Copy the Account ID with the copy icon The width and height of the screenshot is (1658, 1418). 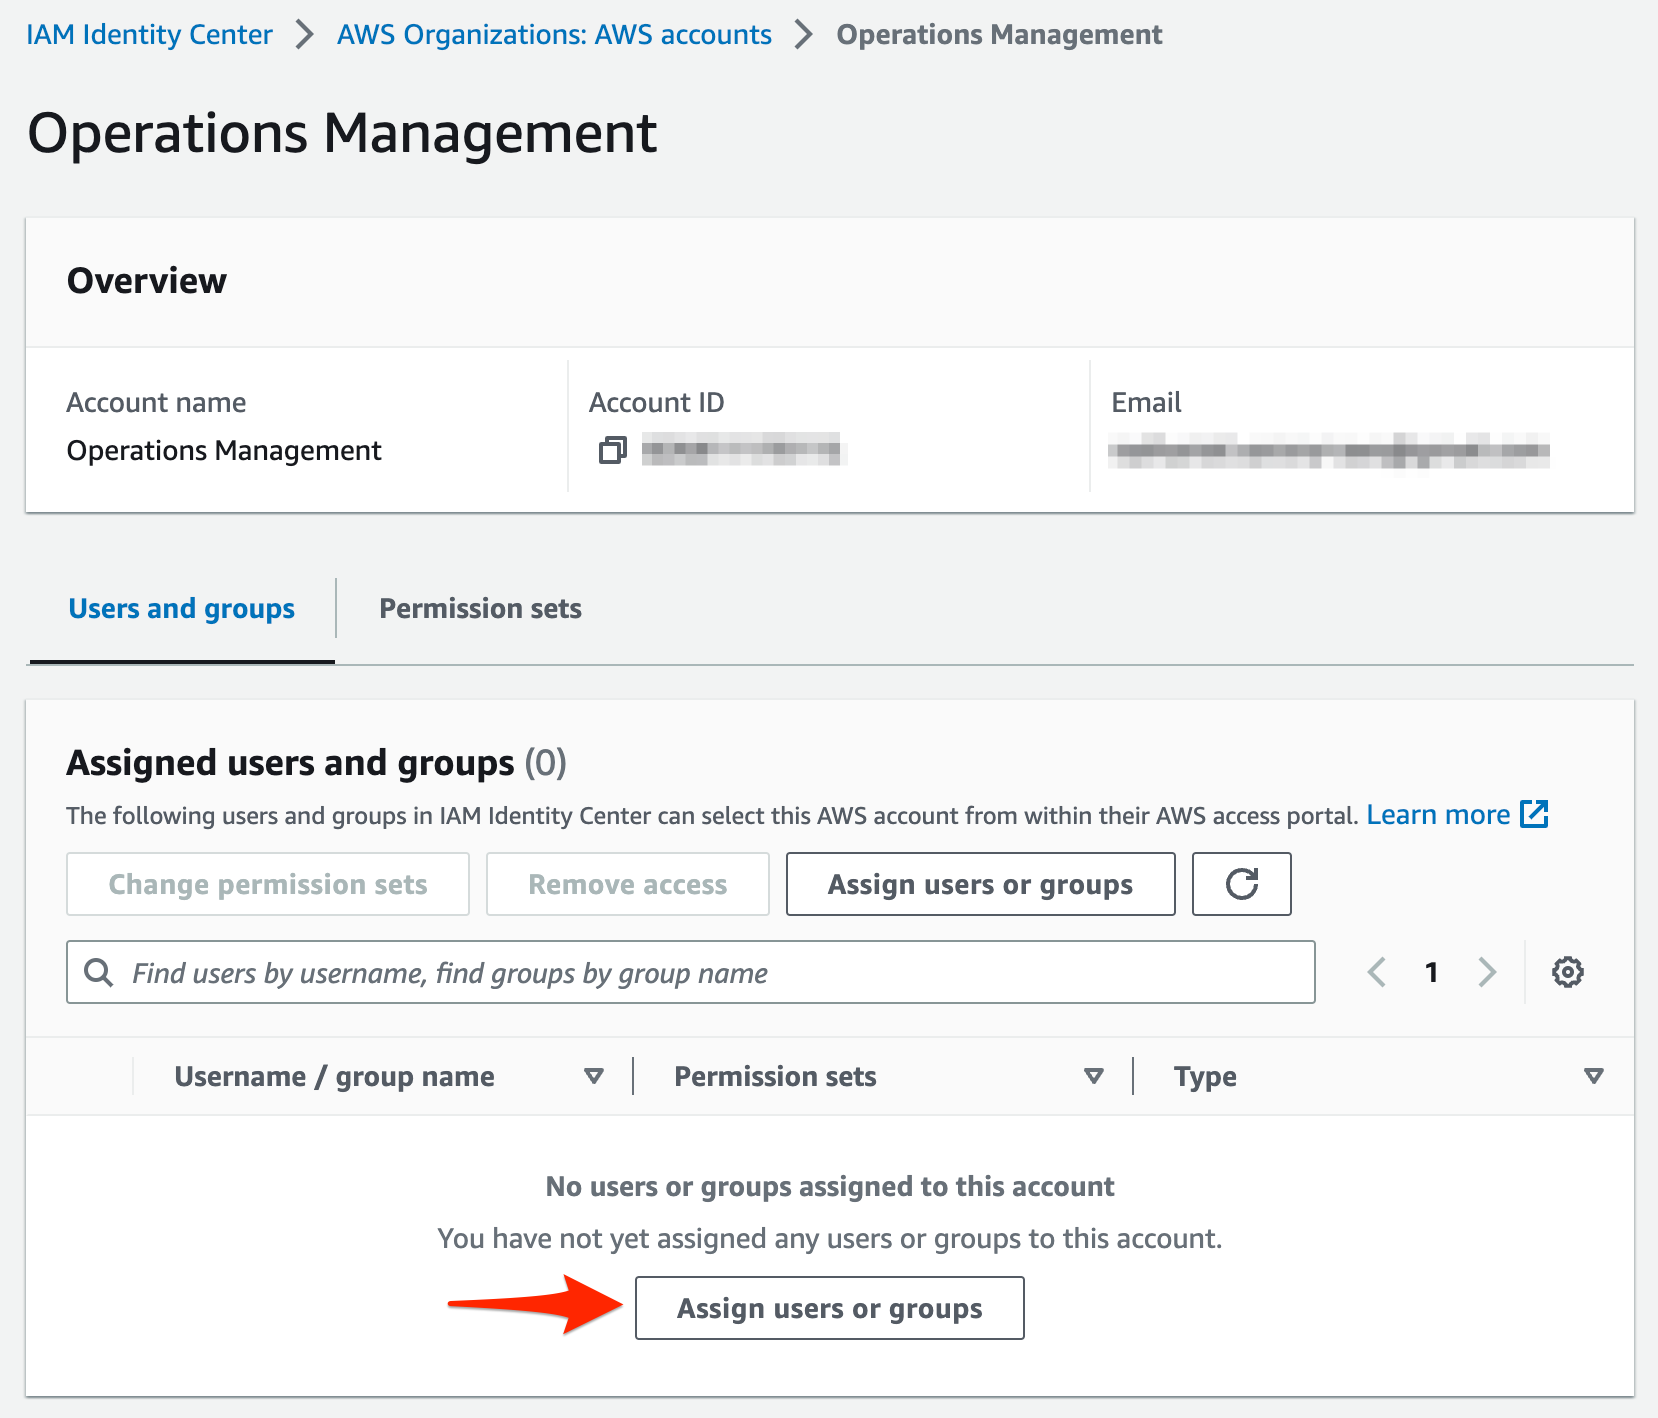(x=612, y=451)
